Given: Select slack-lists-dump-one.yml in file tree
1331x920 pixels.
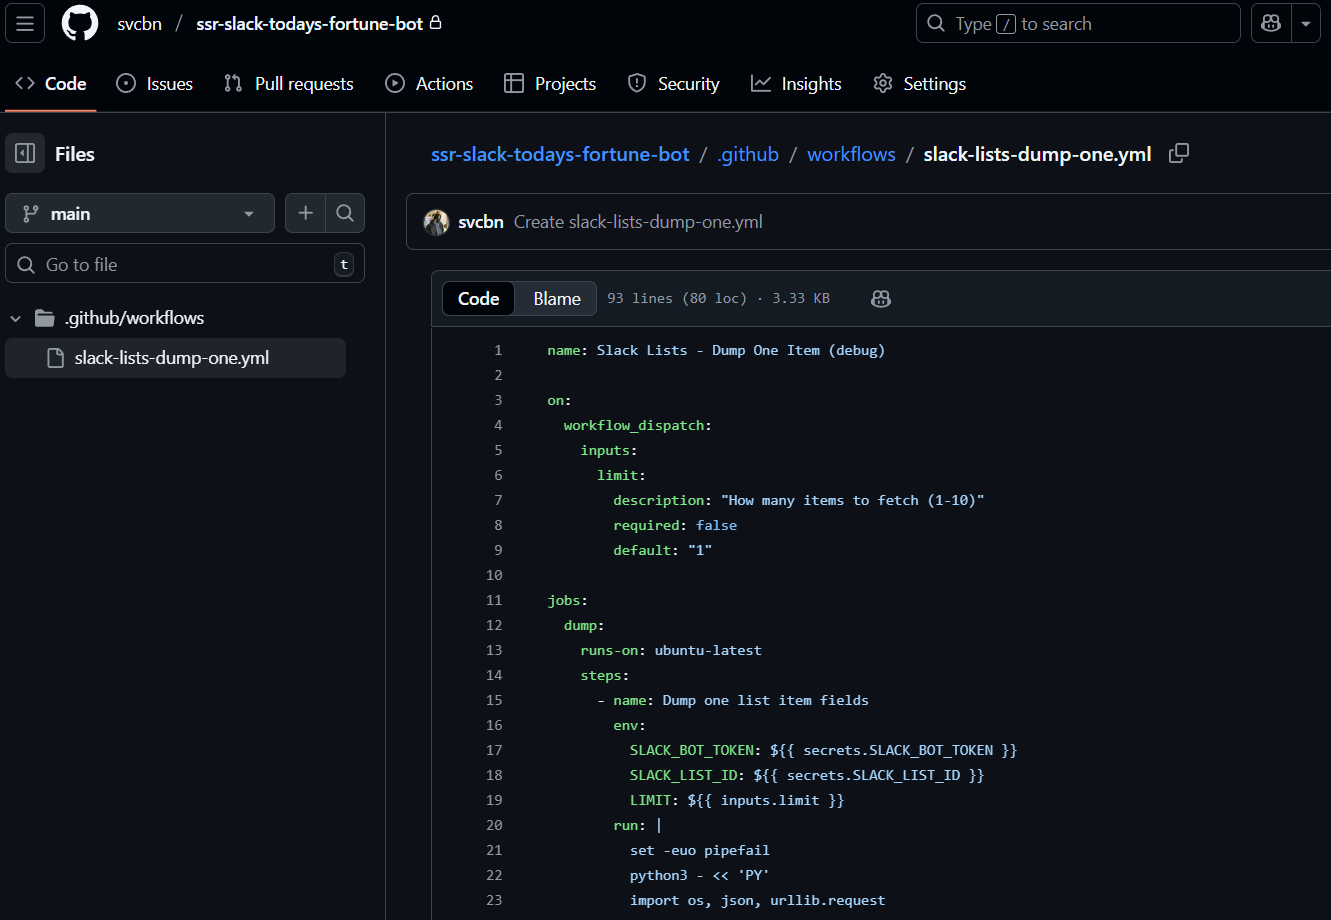Looking at the screenshot, I should click(176, 358).
